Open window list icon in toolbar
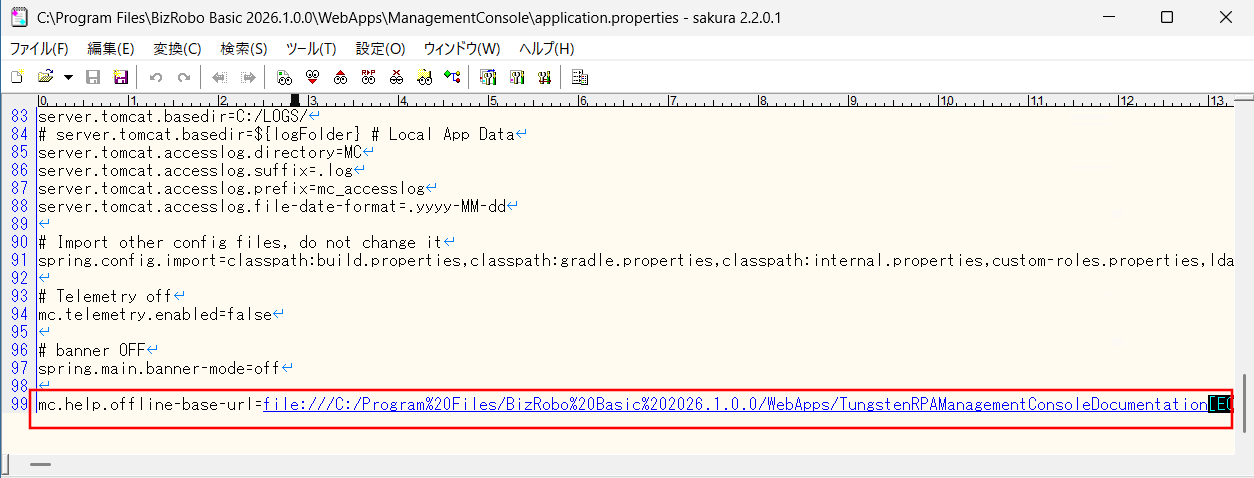Screen dimensions: 1254x478 pyautogui.click(x=580, y=77)
